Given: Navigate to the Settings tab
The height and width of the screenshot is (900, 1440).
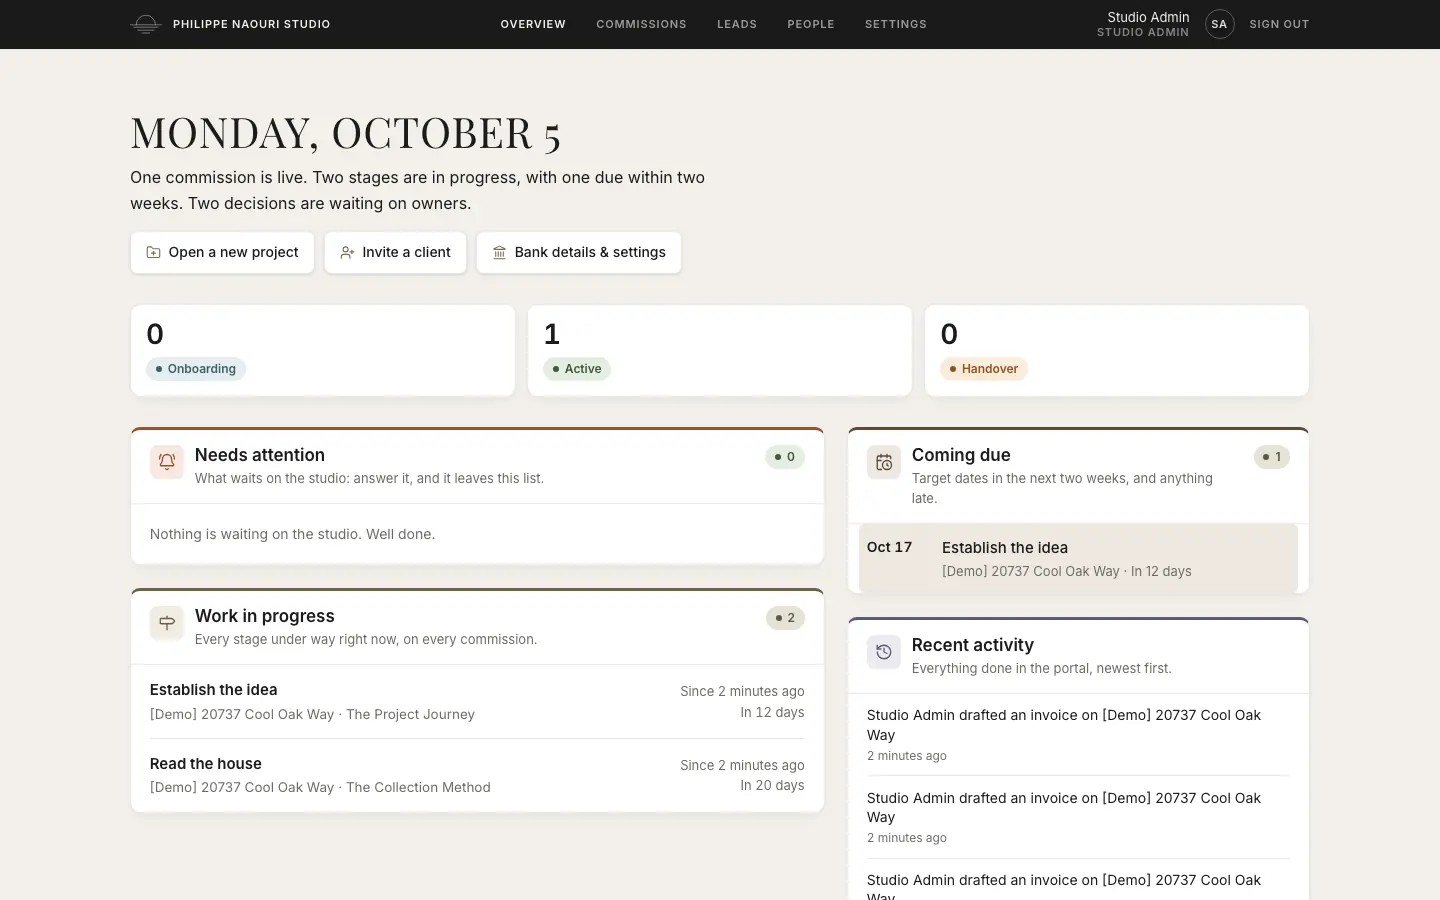Looking at the screenshot, I should pyautogui.click(x=896, y=24).
